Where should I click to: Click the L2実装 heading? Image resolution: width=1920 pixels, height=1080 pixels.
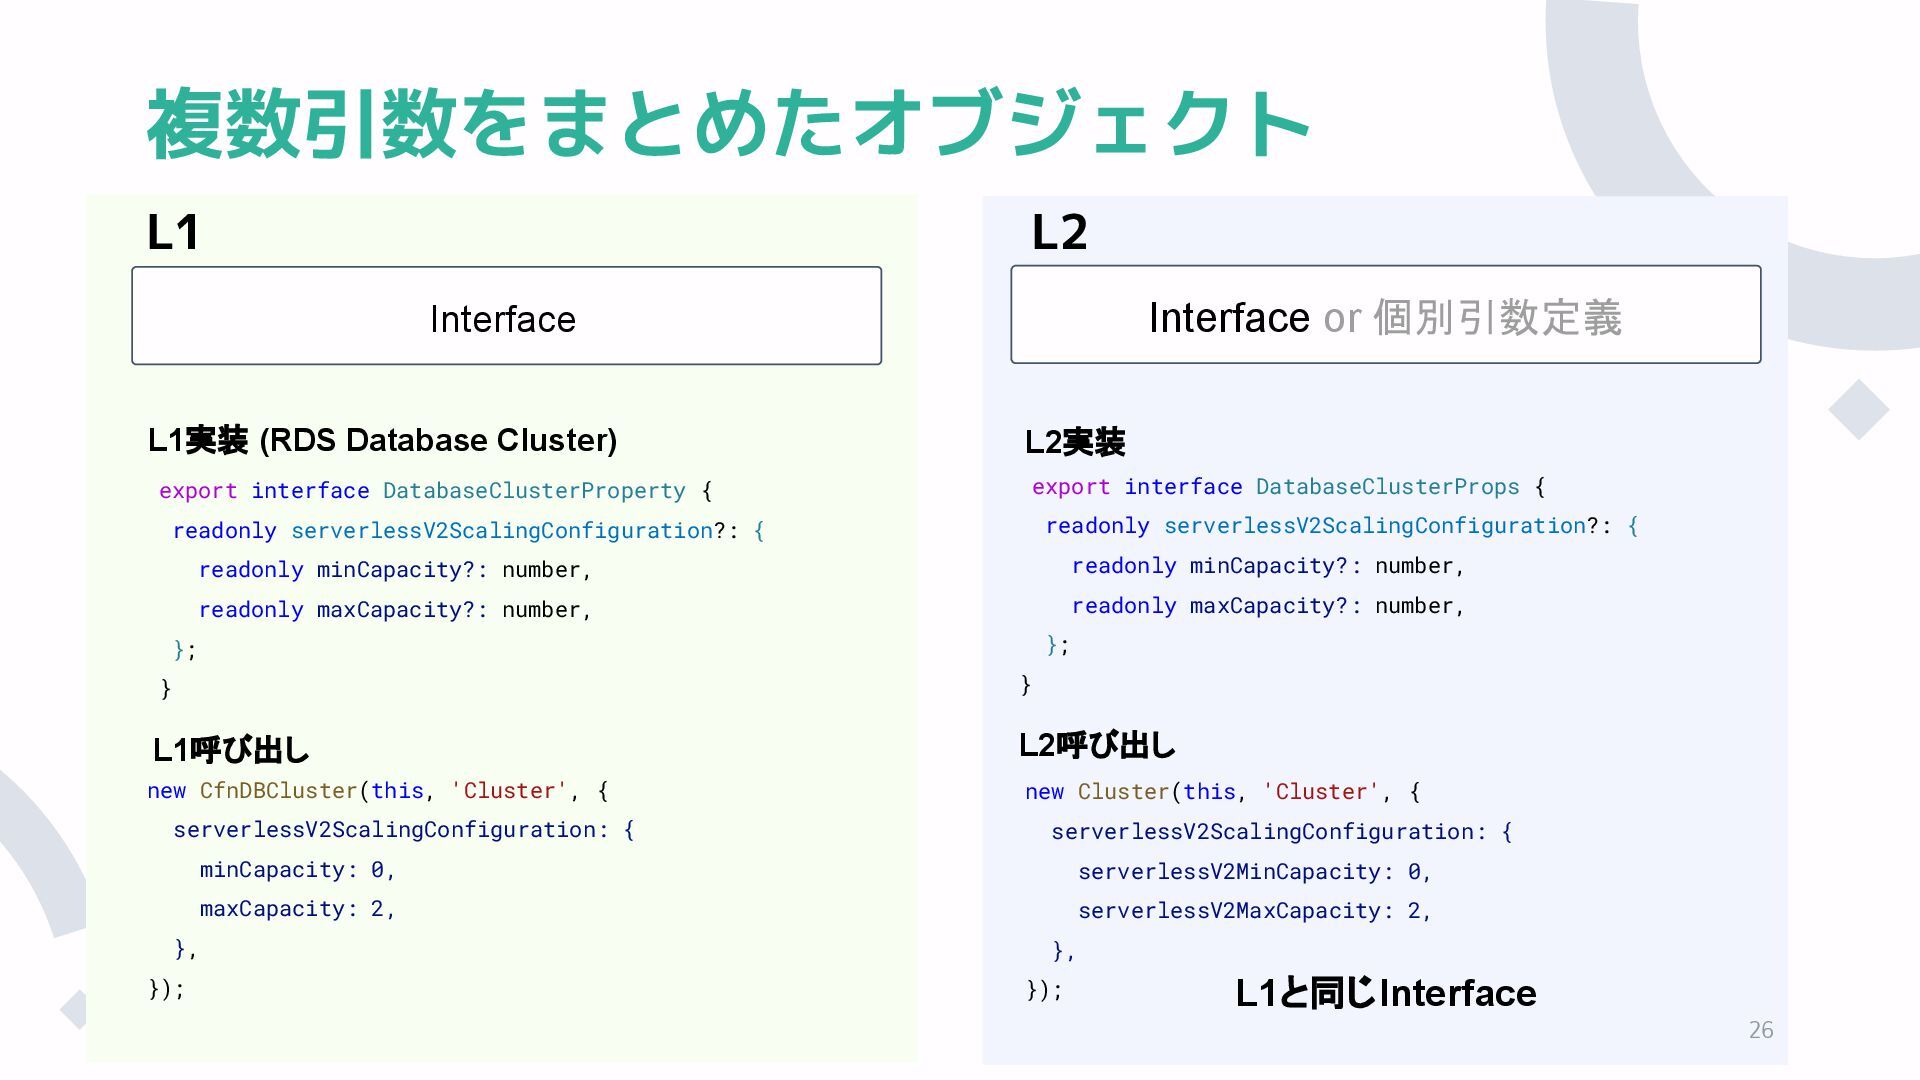click(1075, 442)
